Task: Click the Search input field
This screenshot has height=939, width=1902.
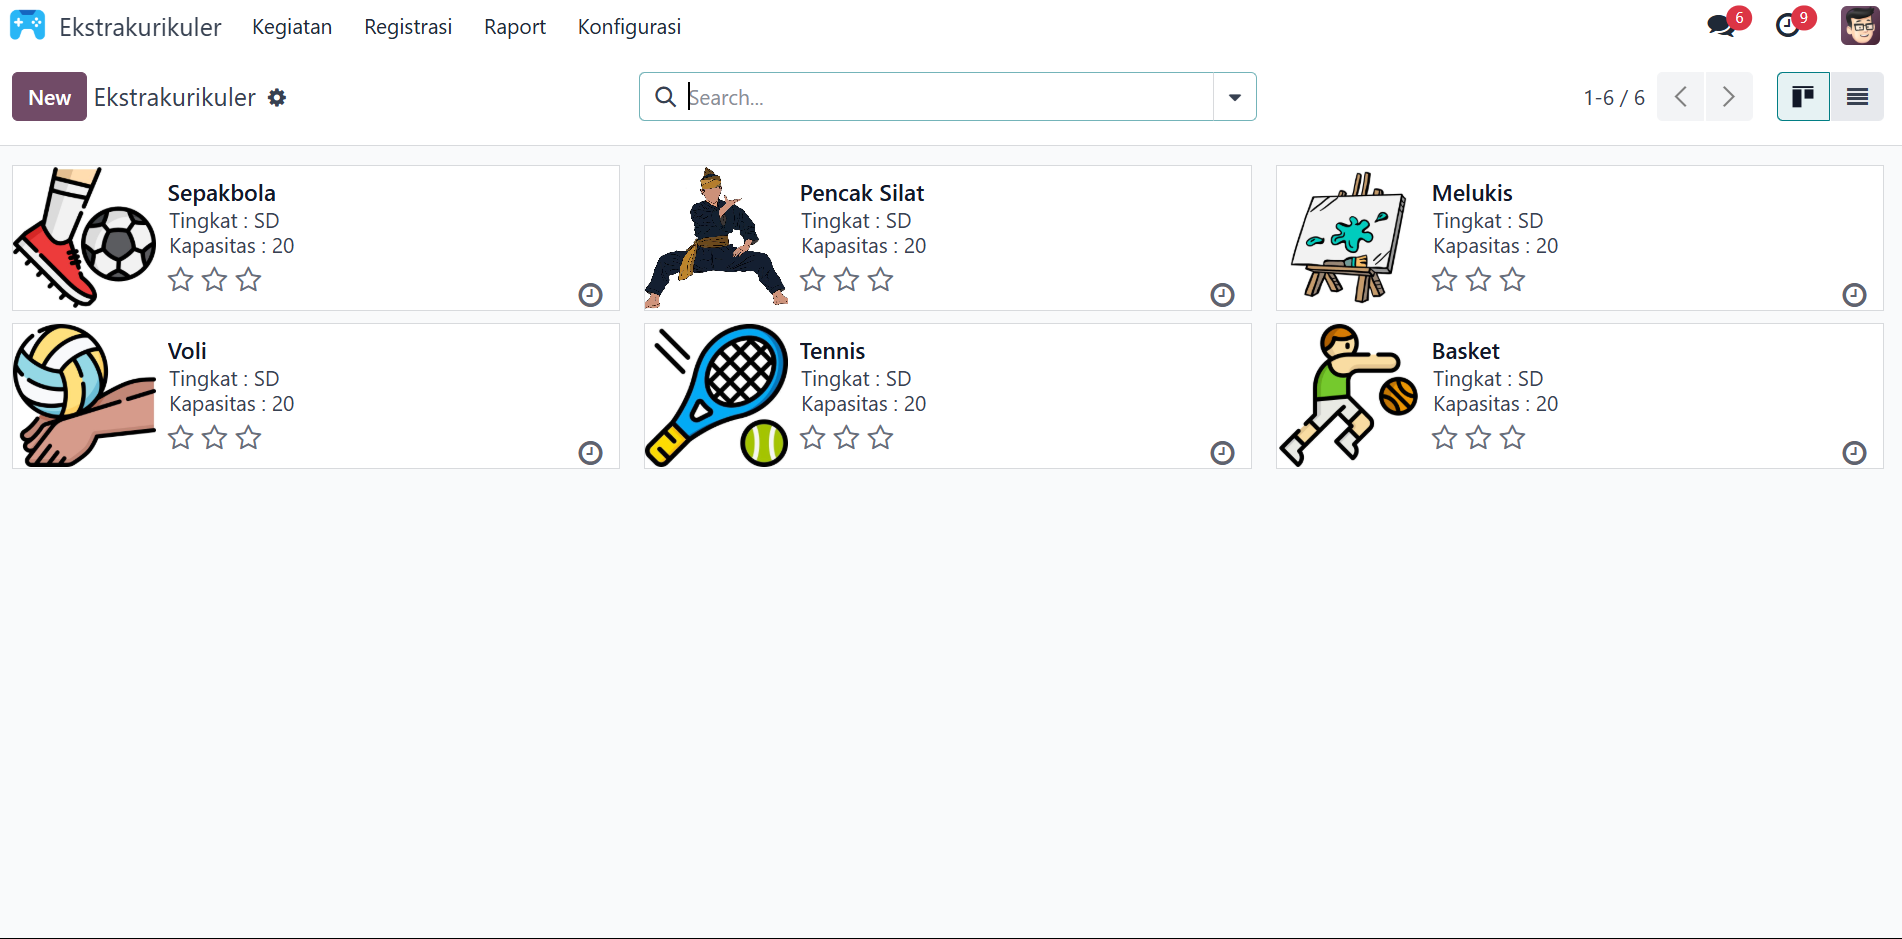Action: point(949,97)
